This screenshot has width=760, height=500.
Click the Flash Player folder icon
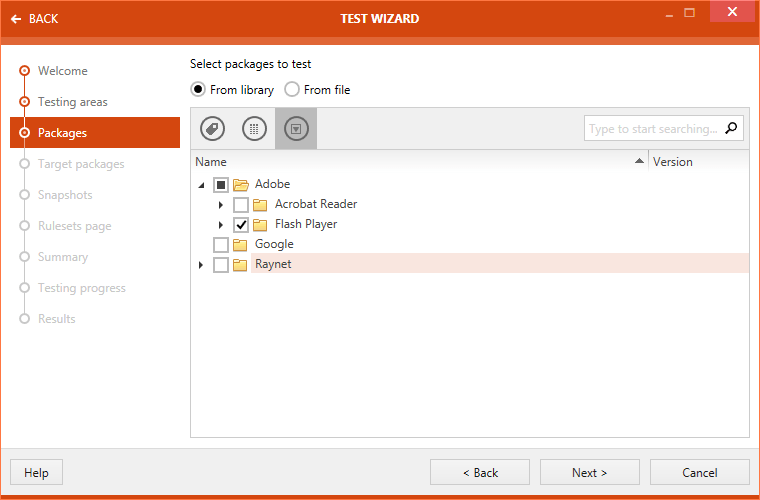[x=260, y=225]
